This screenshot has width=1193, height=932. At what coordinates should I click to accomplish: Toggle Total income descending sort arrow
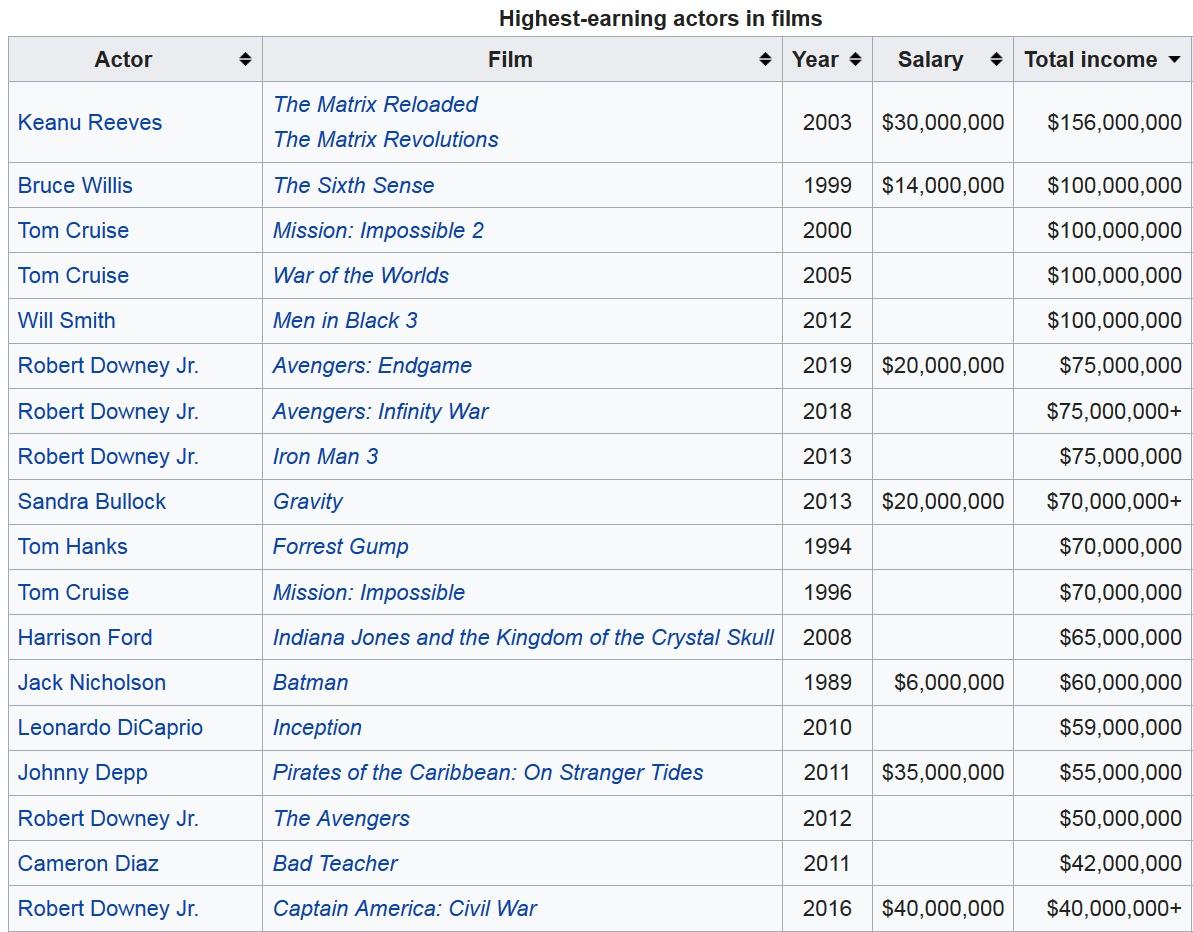1175,59
